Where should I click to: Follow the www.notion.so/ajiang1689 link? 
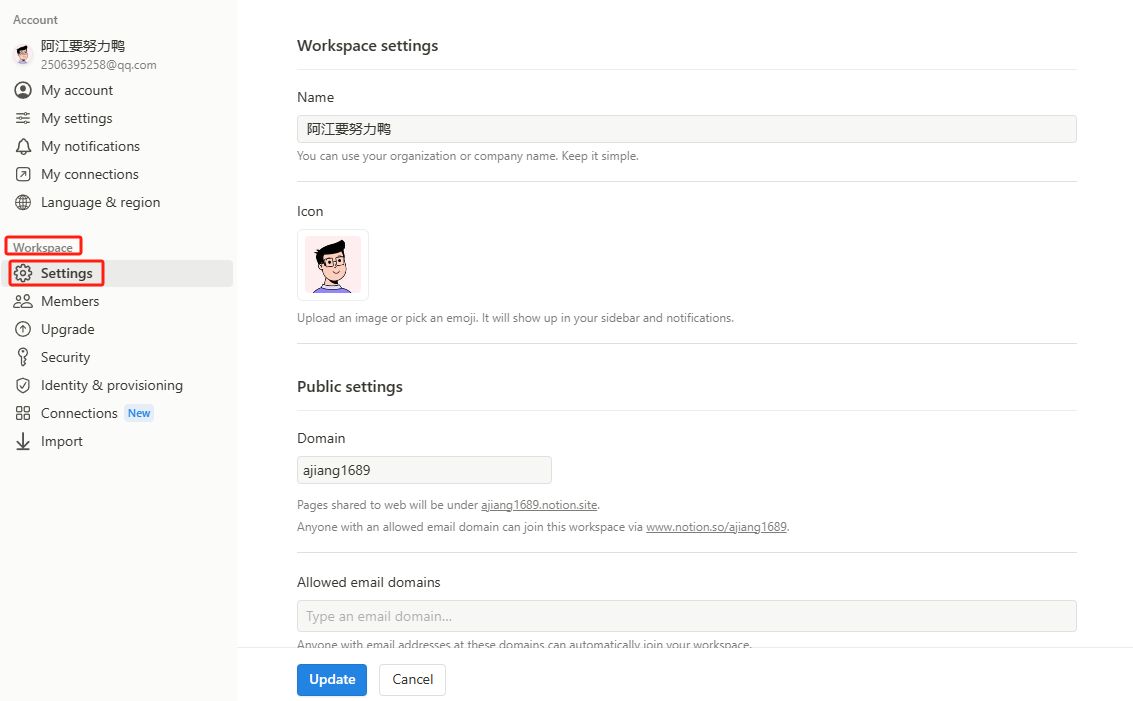716,527
